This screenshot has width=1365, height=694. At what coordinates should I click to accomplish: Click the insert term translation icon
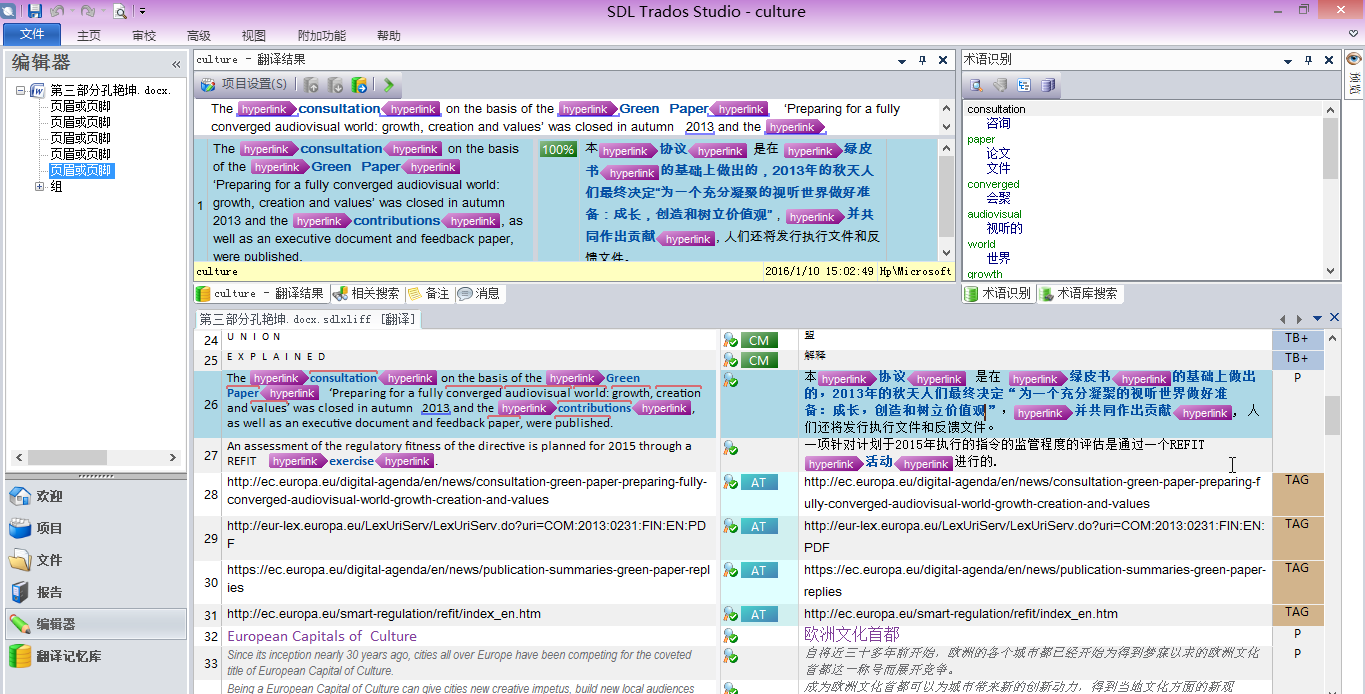(x=1000, y=85)
